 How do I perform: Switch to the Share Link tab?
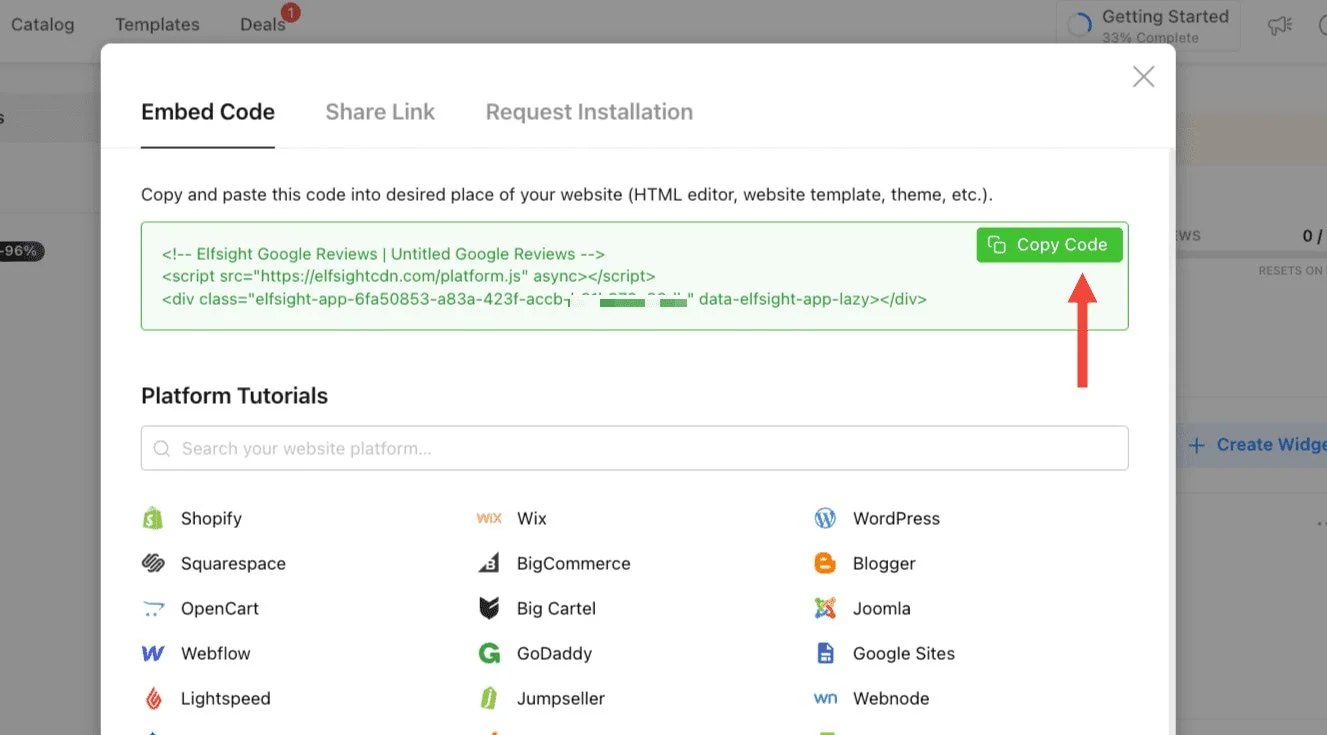coord(380,112)
